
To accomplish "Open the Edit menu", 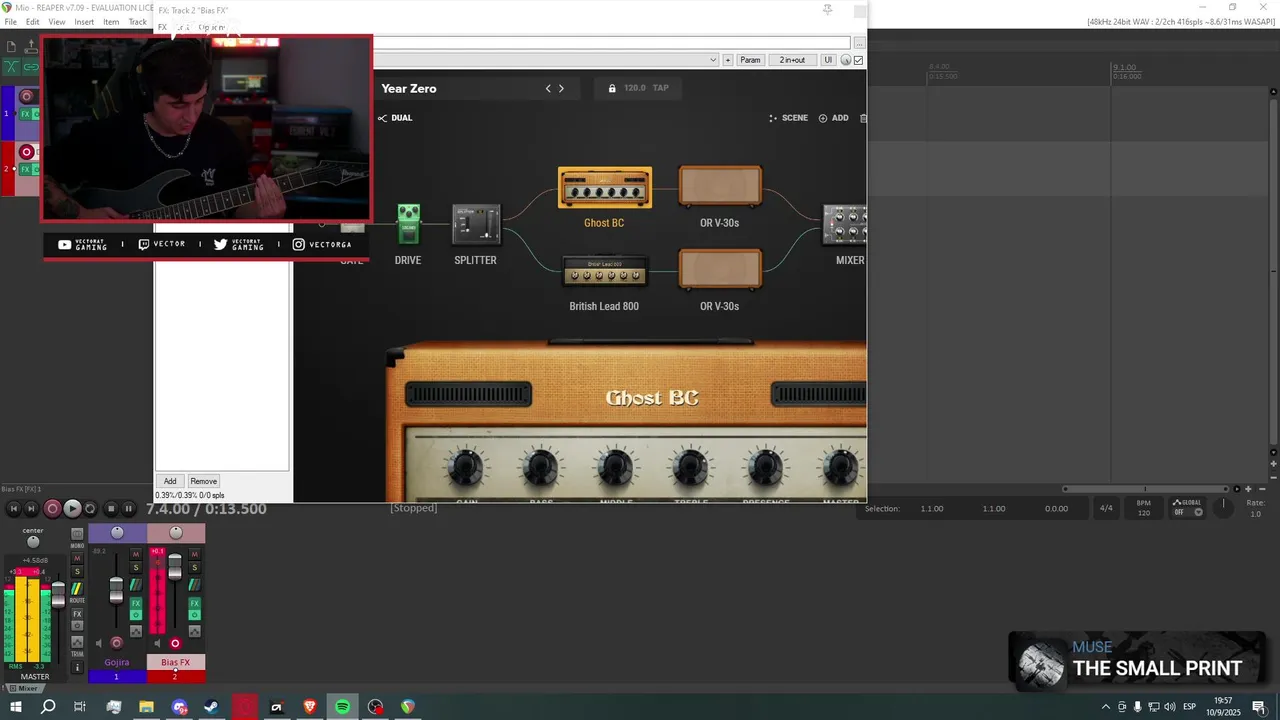I will tap(33, 21).
